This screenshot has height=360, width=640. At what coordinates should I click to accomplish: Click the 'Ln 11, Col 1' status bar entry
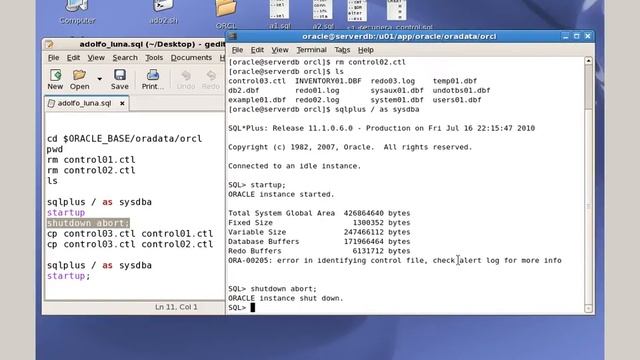point(176,307)
